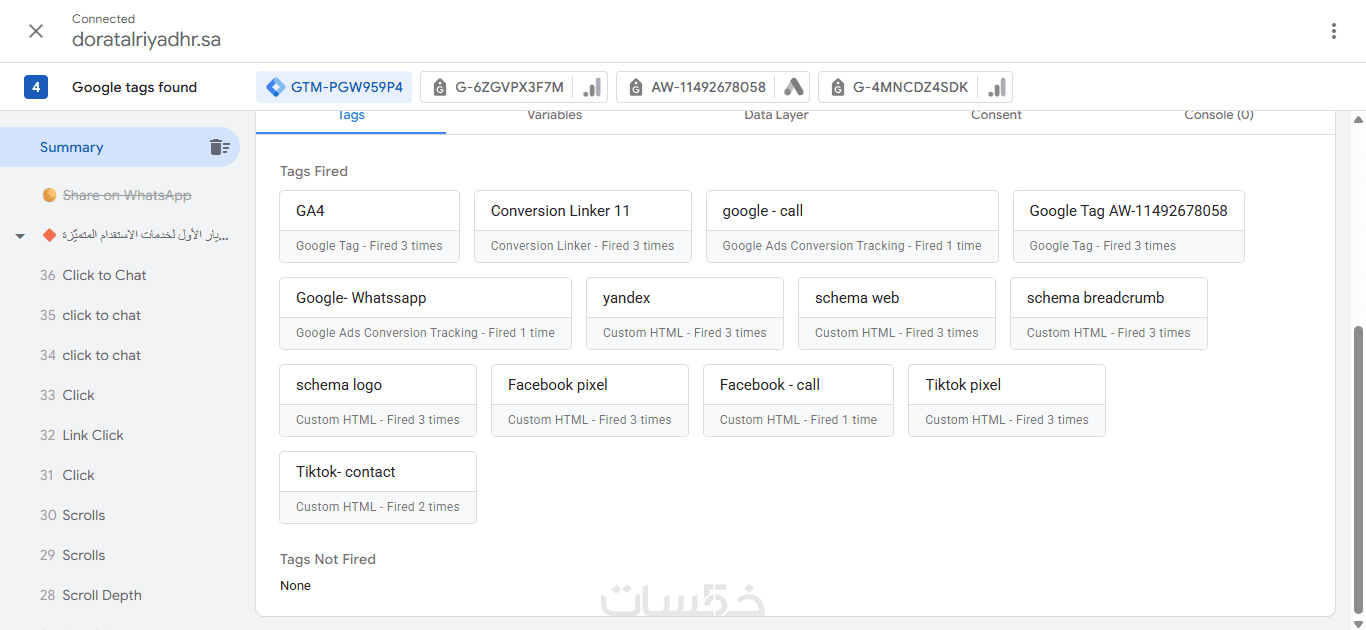Open the three-dot more options menu
This screenshot has width=1366, height=630.
tap(1333, 31)
